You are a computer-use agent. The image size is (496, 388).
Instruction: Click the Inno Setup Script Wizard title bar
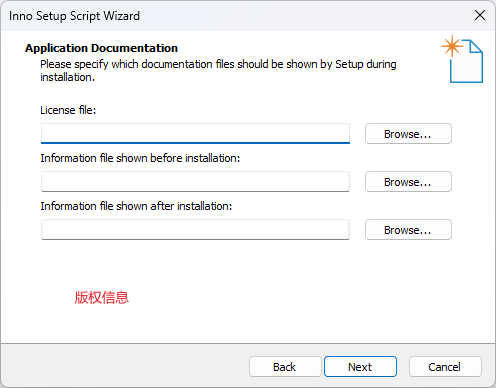[x=233, y=16]
